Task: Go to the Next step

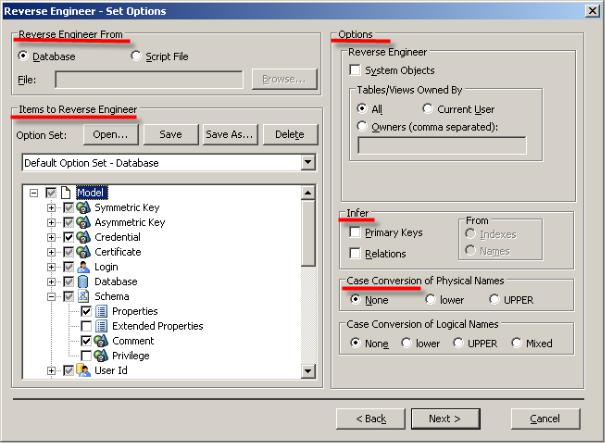Action: [446, 419]
